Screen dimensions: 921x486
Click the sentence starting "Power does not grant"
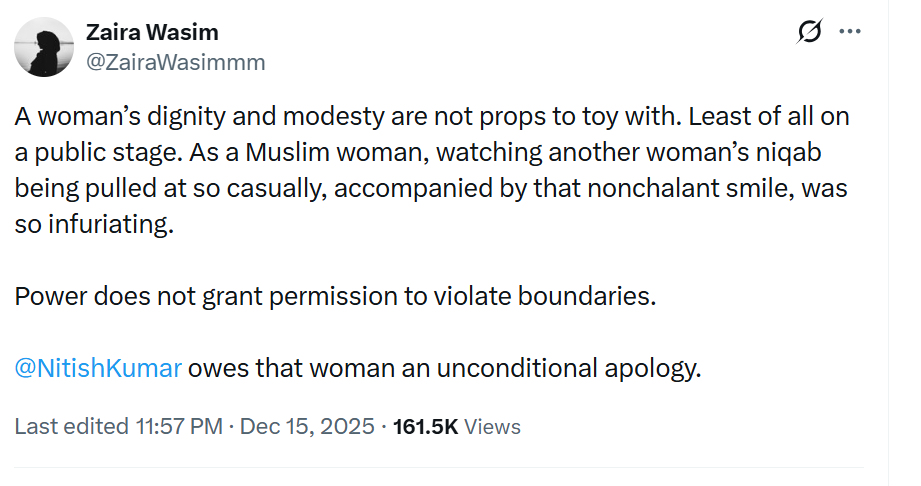coord(335,298)
